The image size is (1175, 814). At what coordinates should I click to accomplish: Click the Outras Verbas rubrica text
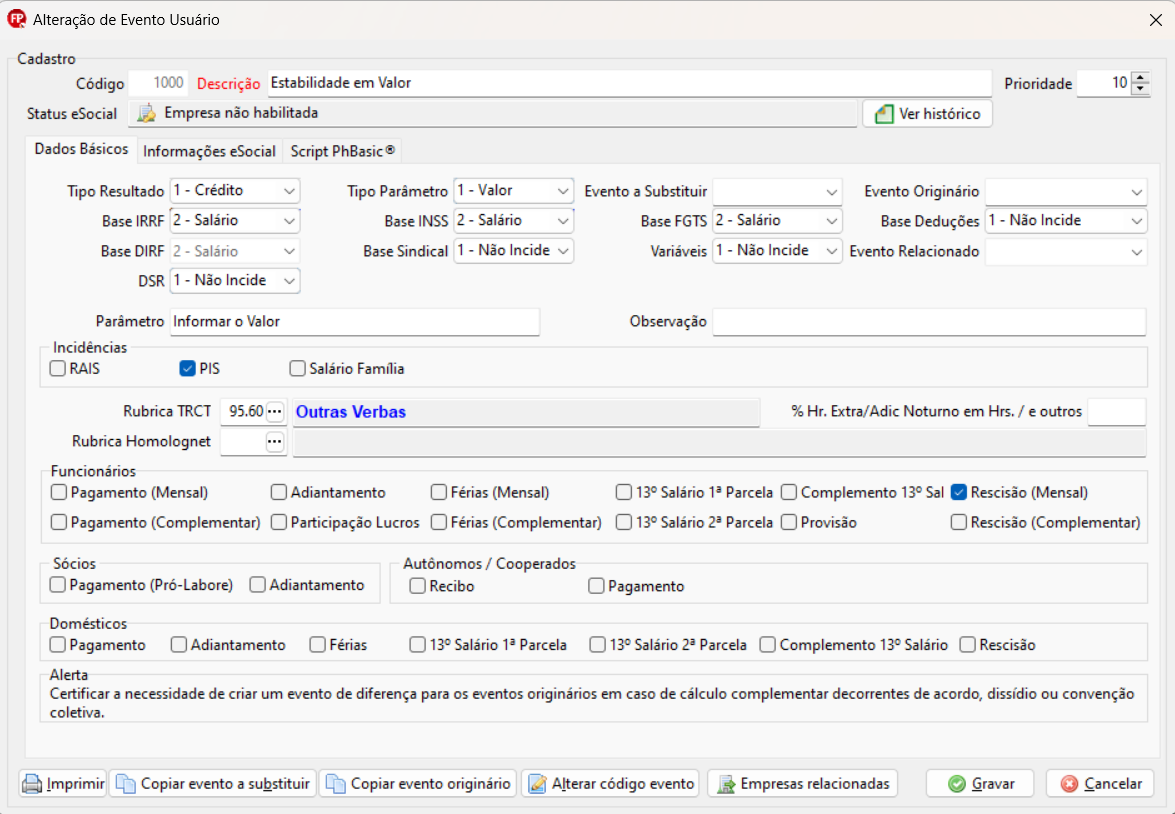click(x=351, y=412)
